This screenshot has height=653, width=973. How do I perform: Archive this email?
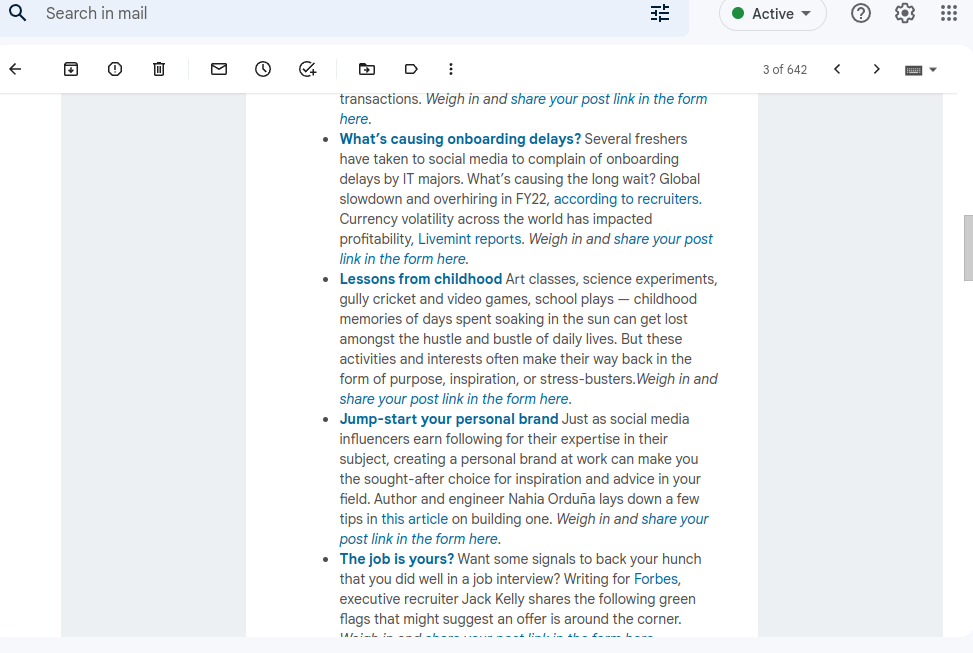71,69
